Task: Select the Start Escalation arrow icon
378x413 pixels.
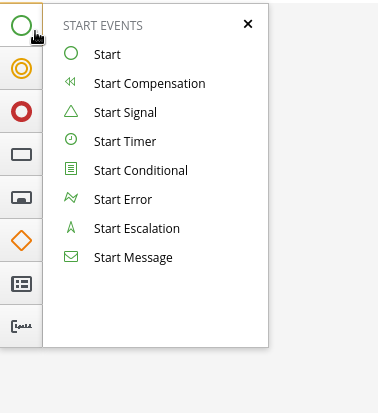Action: pyautogui.click(x=71, y=227)
